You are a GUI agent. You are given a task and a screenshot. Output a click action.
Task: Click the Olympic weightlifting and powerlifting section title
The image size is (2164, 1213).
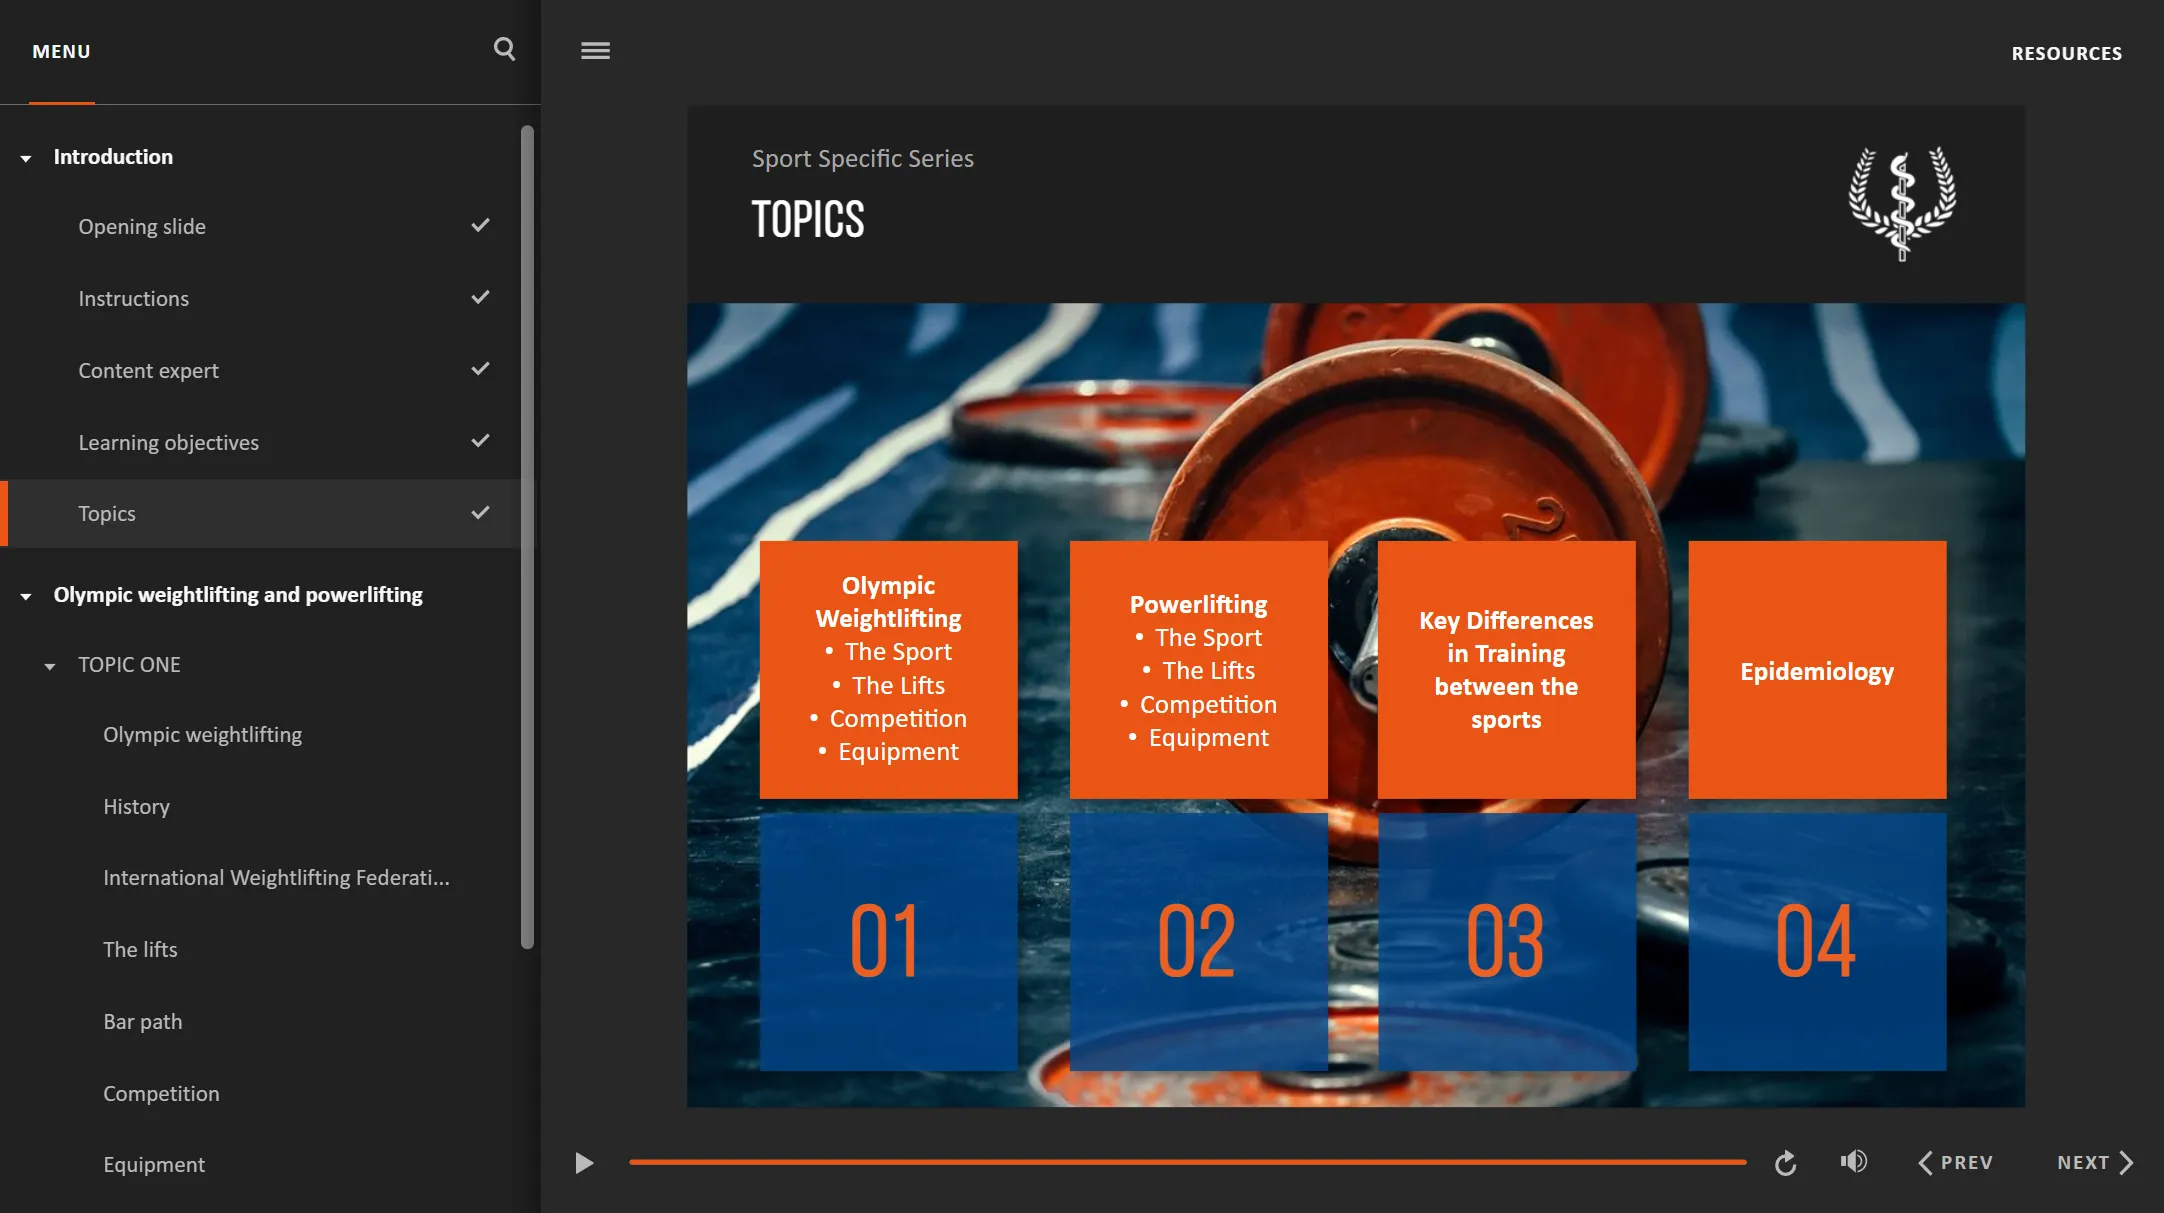click(238, 595)
